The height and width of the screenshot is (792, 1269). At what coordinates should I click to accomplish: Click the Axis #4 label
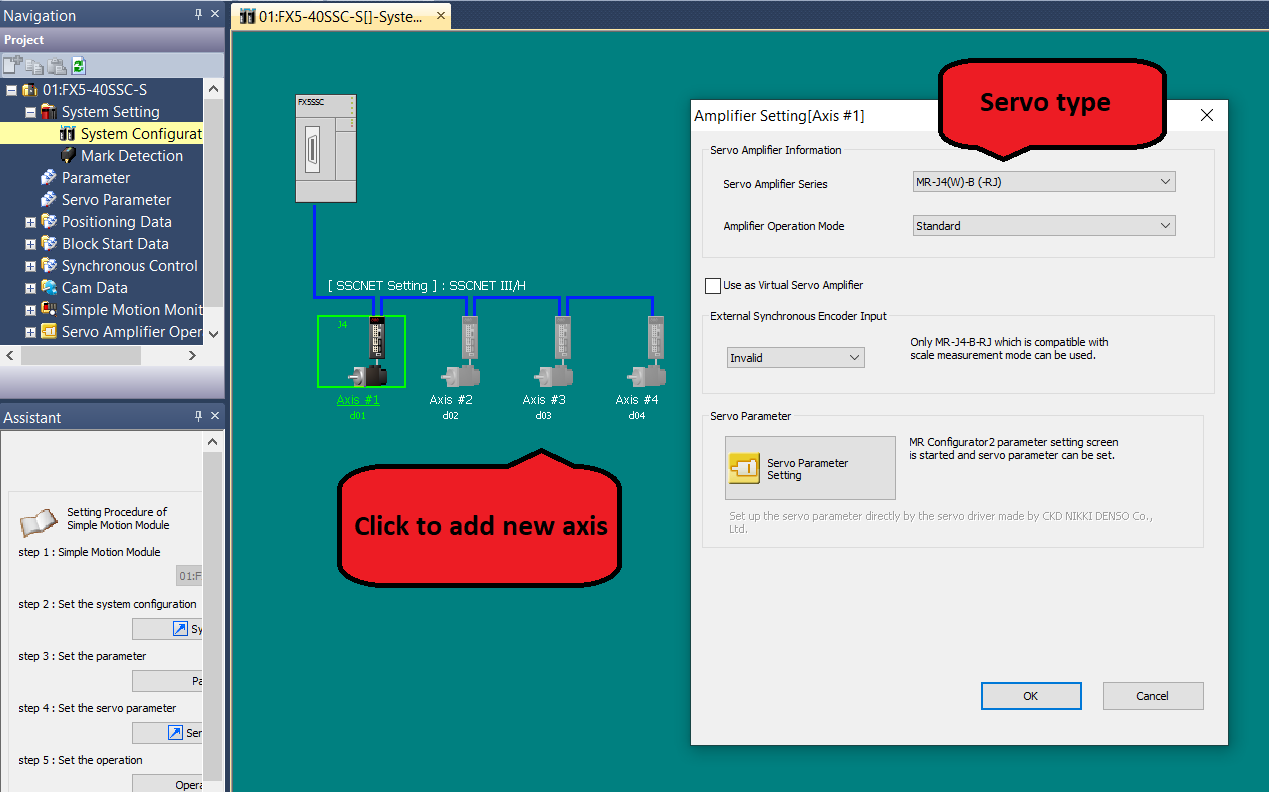[x=637, y=400]
